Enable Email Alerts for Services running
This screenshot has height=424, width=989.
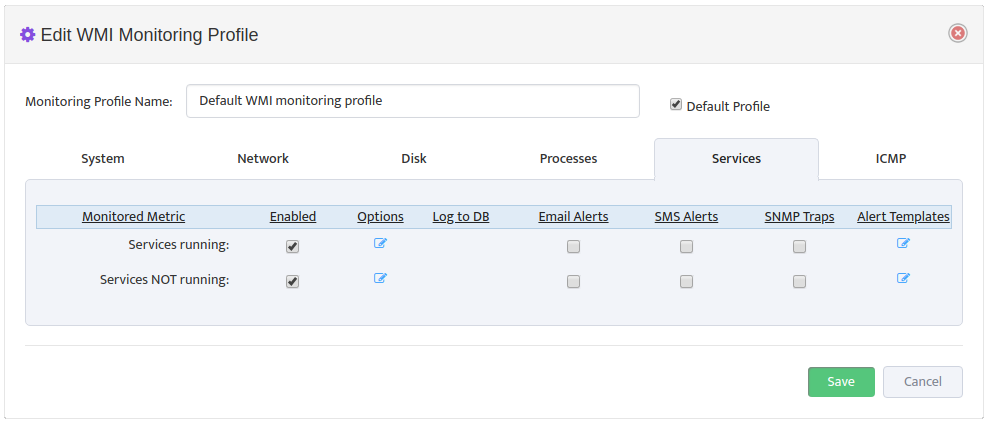click(x=573, y=247)
